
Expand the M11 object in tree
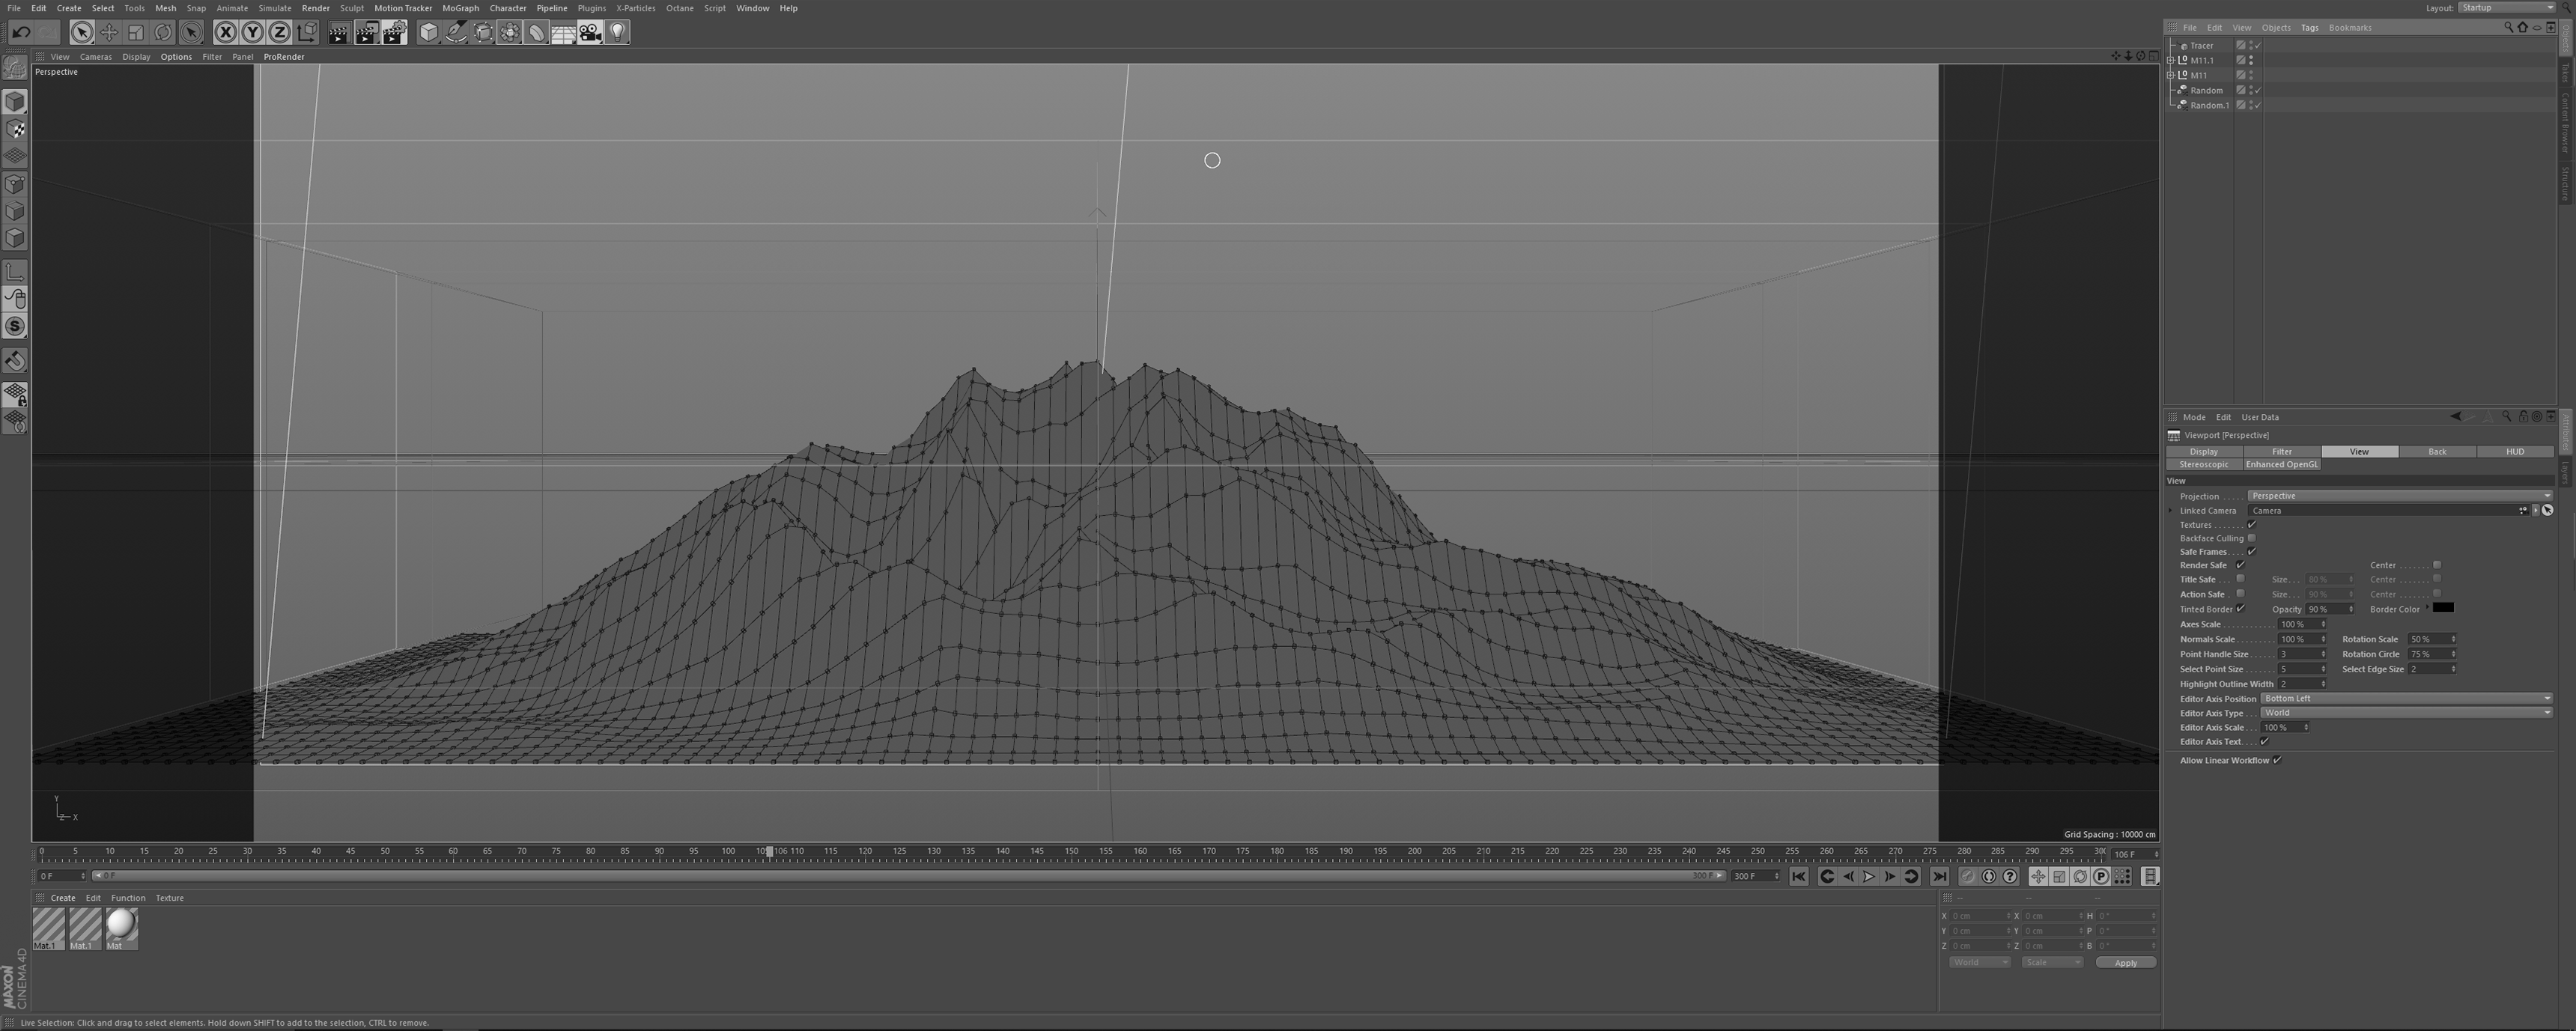click(x=2171, y=75)
